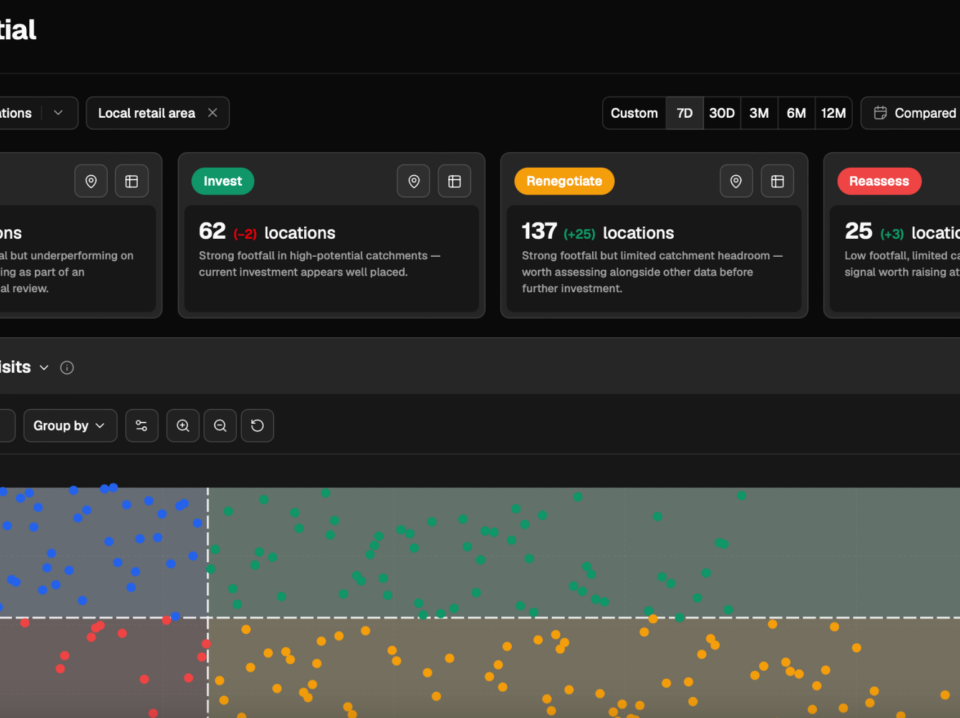Click the '62' locations count
Image resolution: width=960 pixels, height=718 pixels.
pyautogui.click(x=212, y=231)
